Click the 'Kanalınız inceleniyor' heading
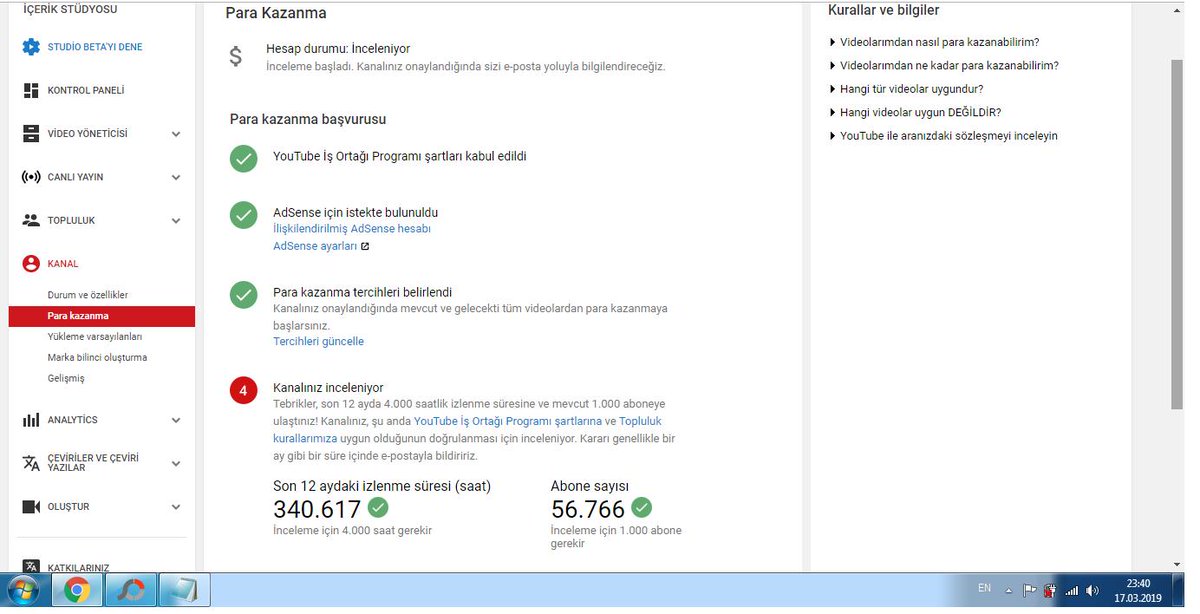Screen dimensions: 1200x614 328,388
